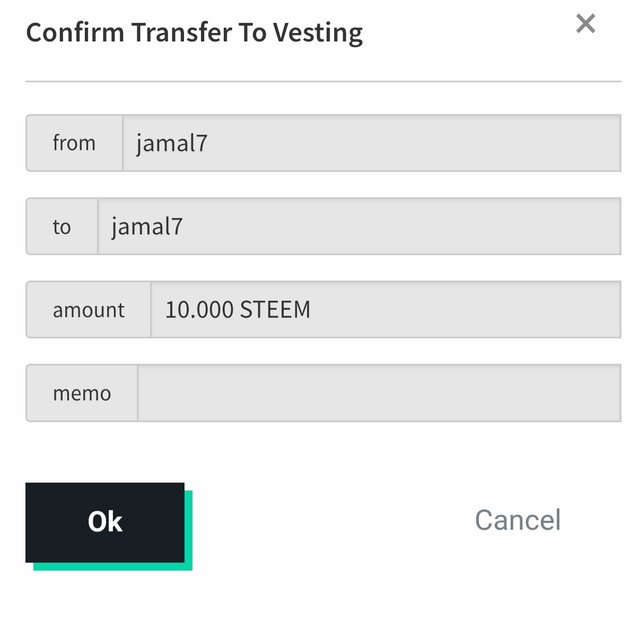Click jamal7 text in the to row
This screenshot has width=640, height=639.
coord(147,227)
